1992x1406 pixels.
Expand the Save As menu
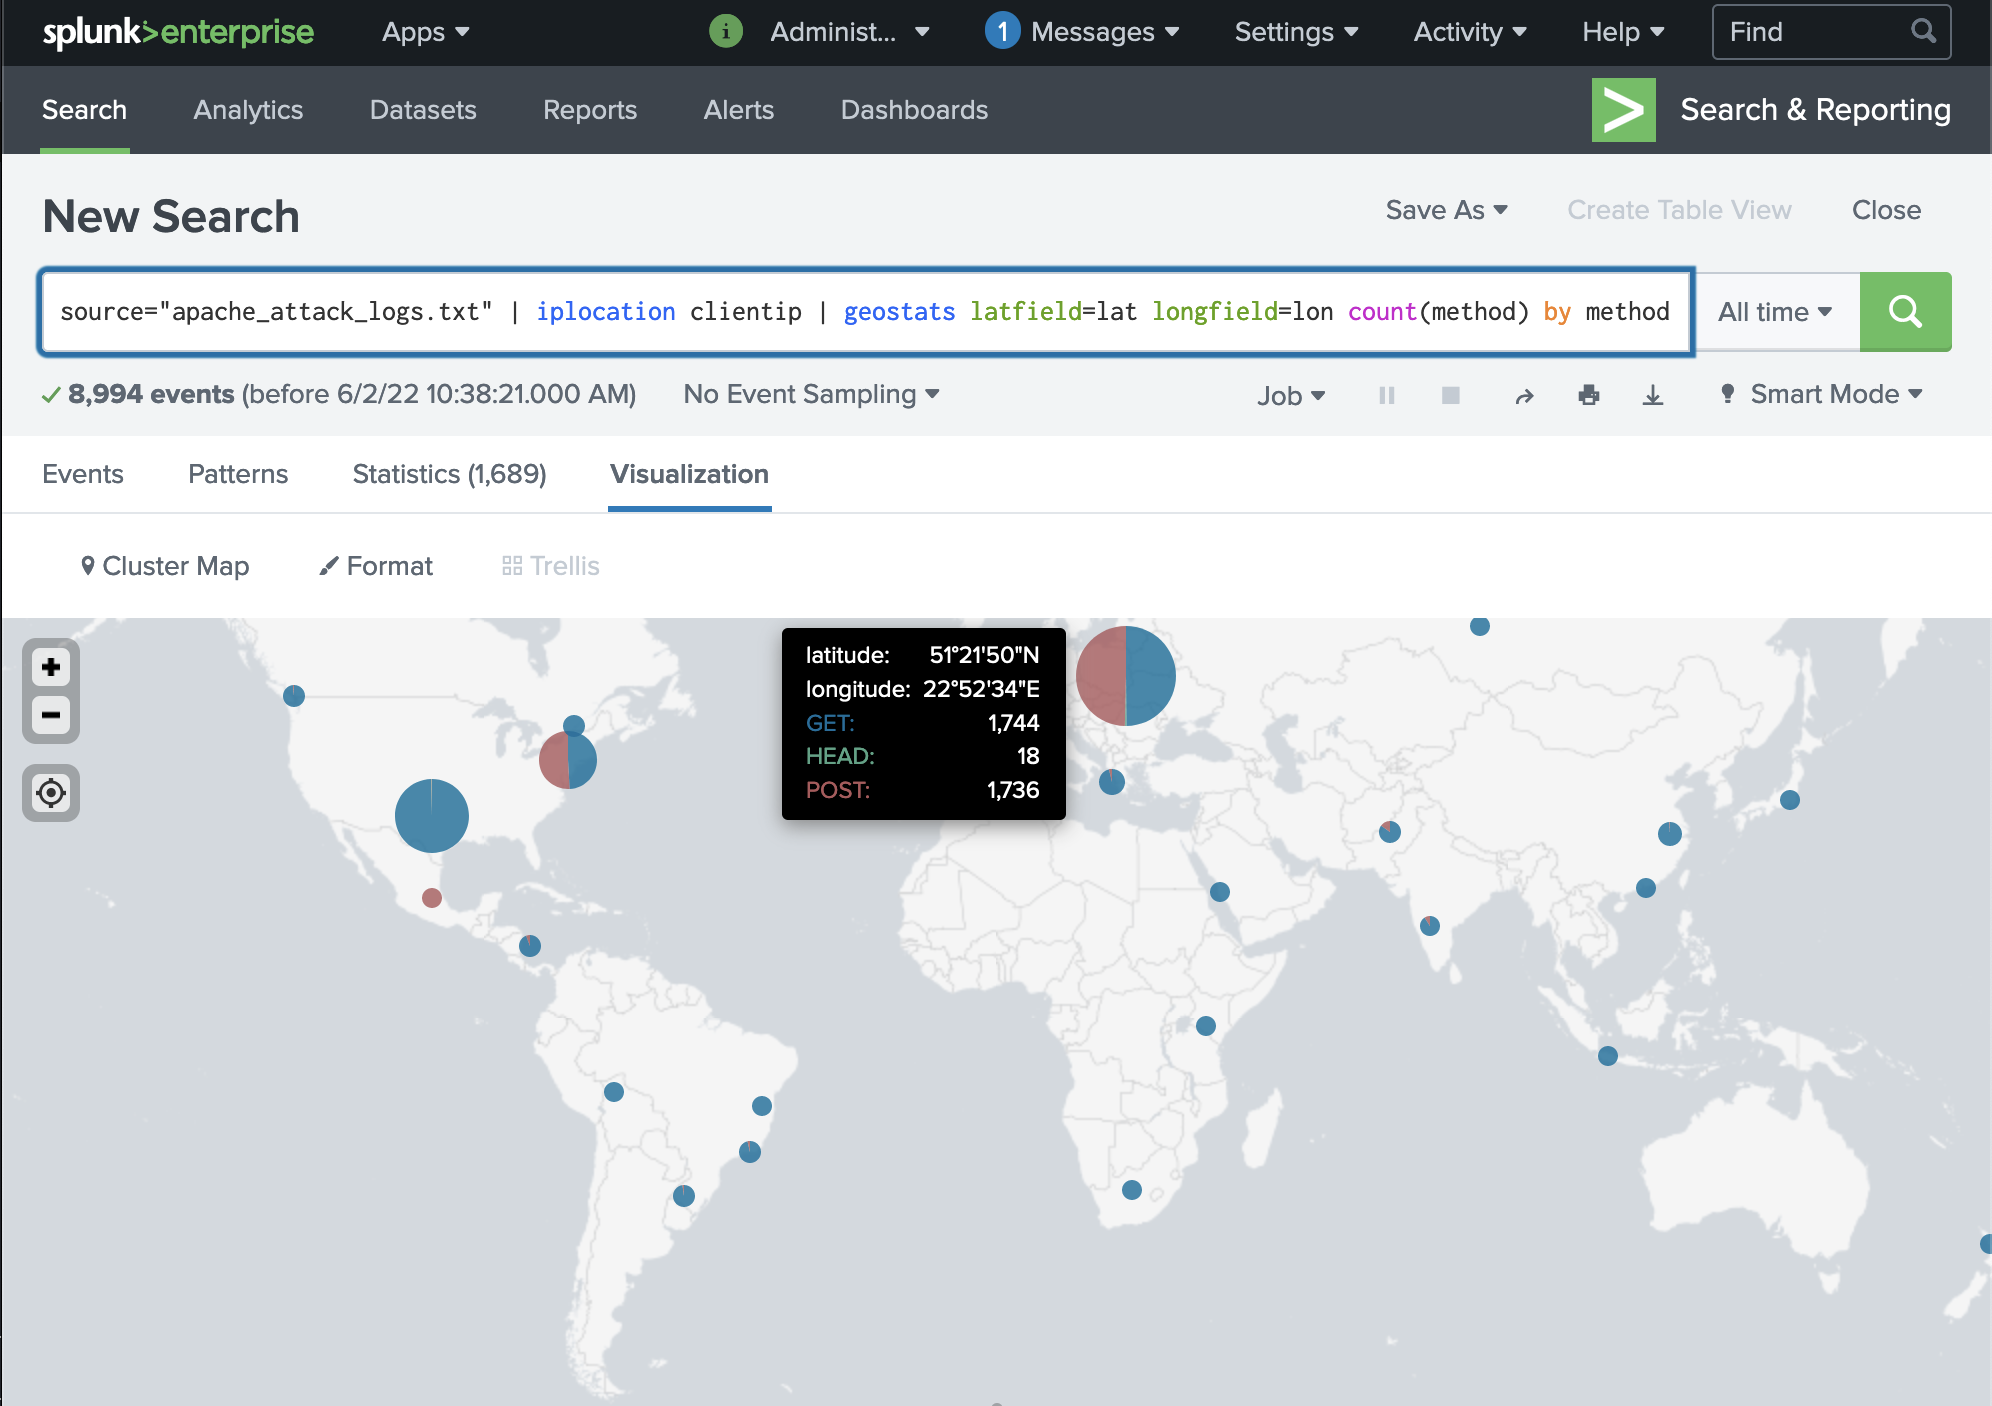(x=1446, y=210)
